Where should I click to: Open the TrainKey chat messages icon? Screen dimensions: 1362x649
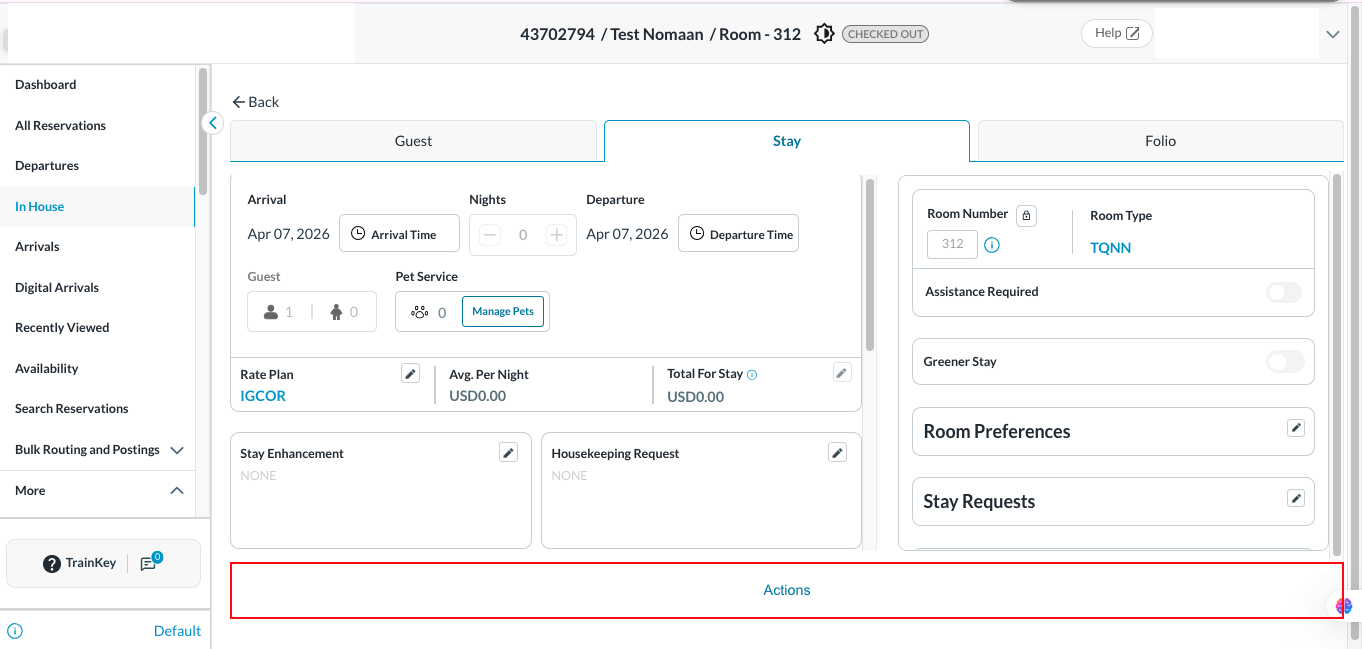[x=149, y=563]
